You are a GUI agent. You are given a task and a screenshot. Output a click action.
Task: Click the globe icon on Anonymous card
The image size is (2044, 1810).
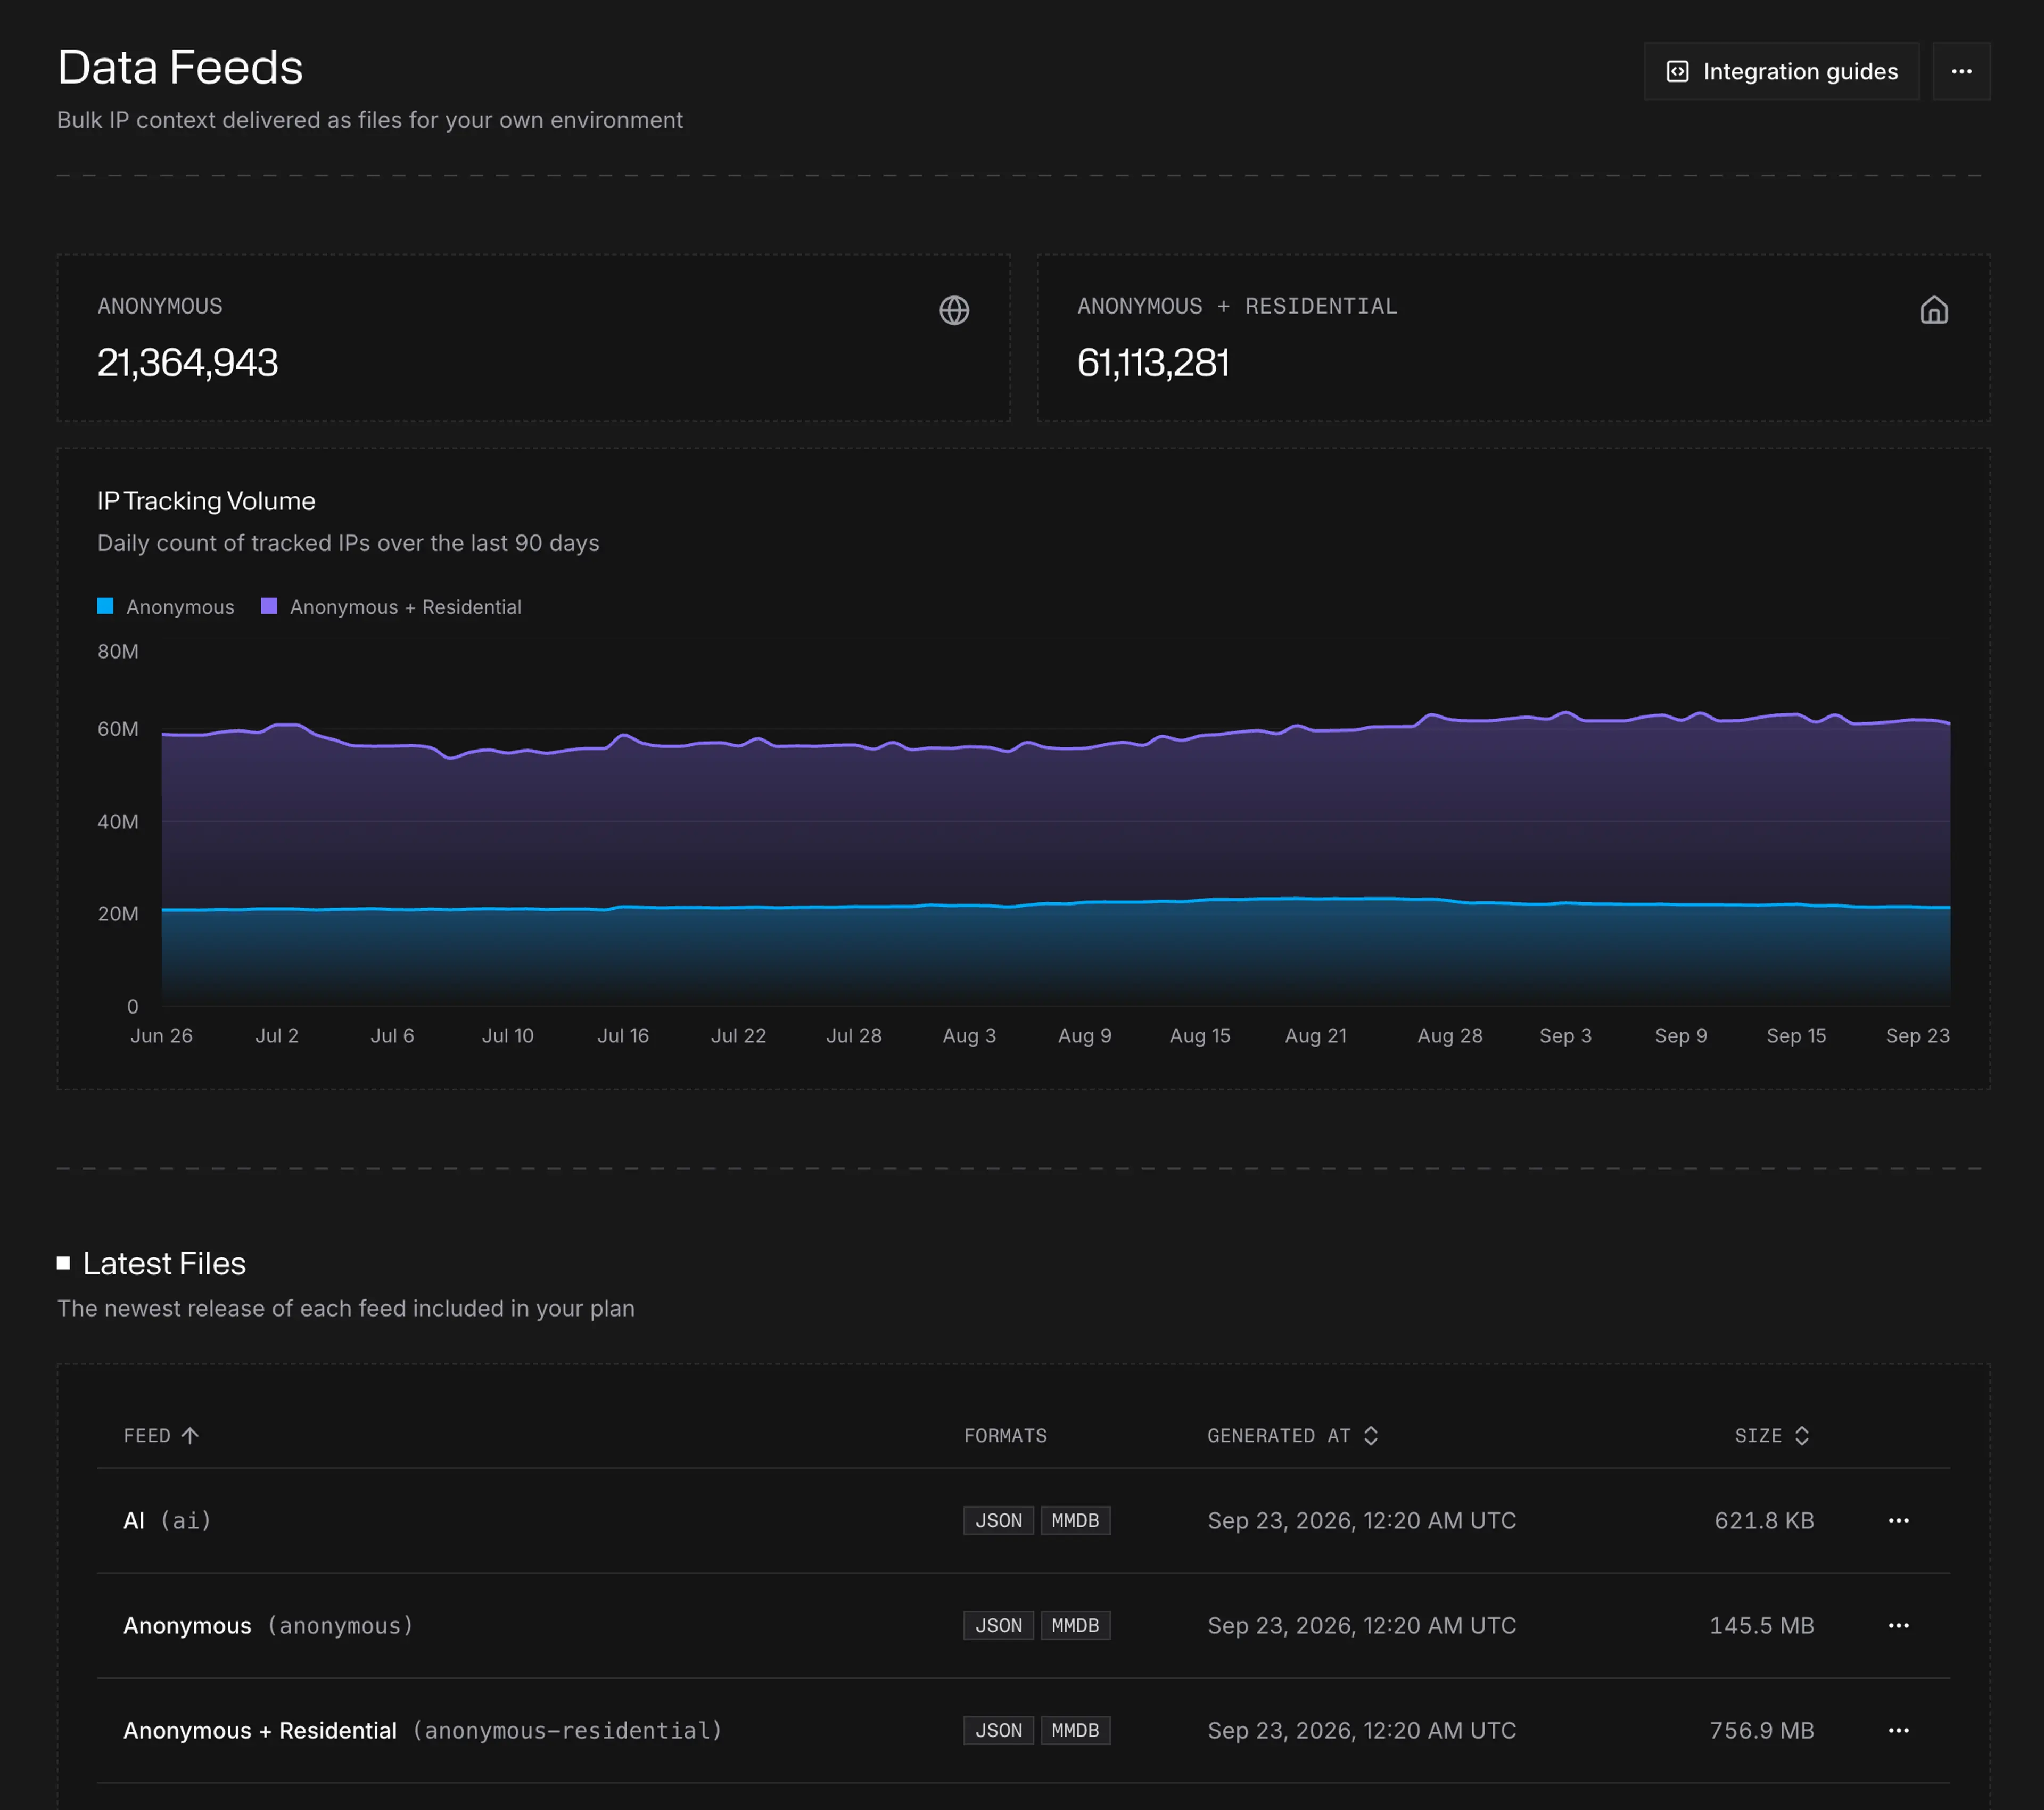[954, 310]
